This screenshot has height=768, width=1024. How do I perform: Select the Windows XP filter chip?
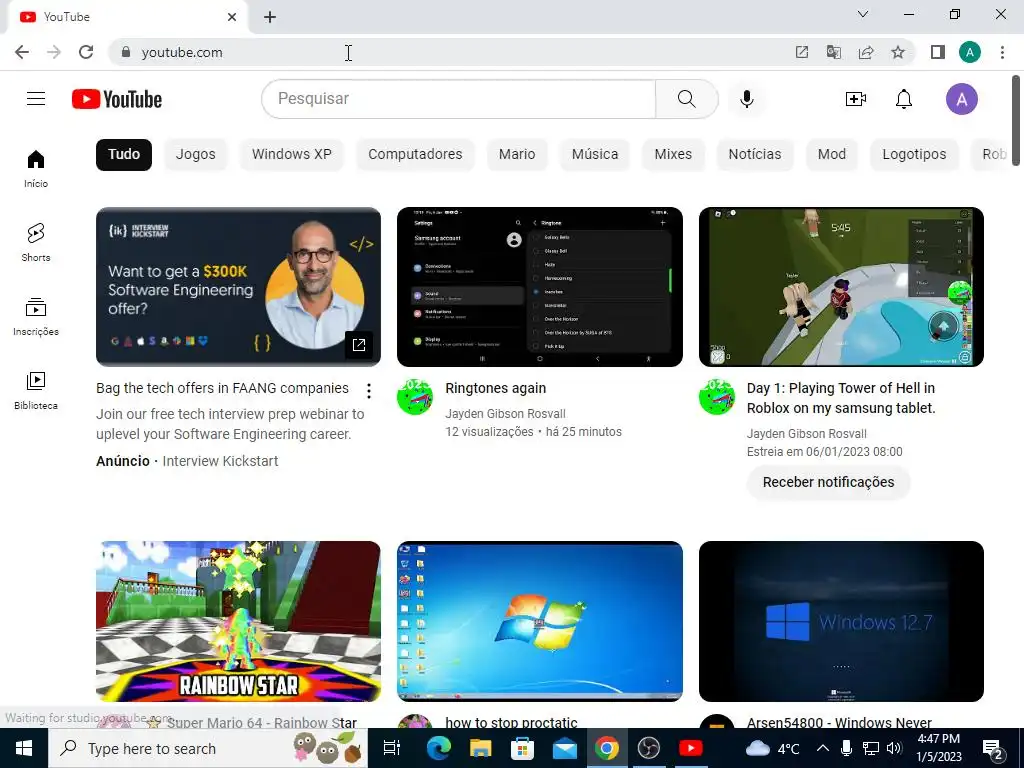pos(292,154)
